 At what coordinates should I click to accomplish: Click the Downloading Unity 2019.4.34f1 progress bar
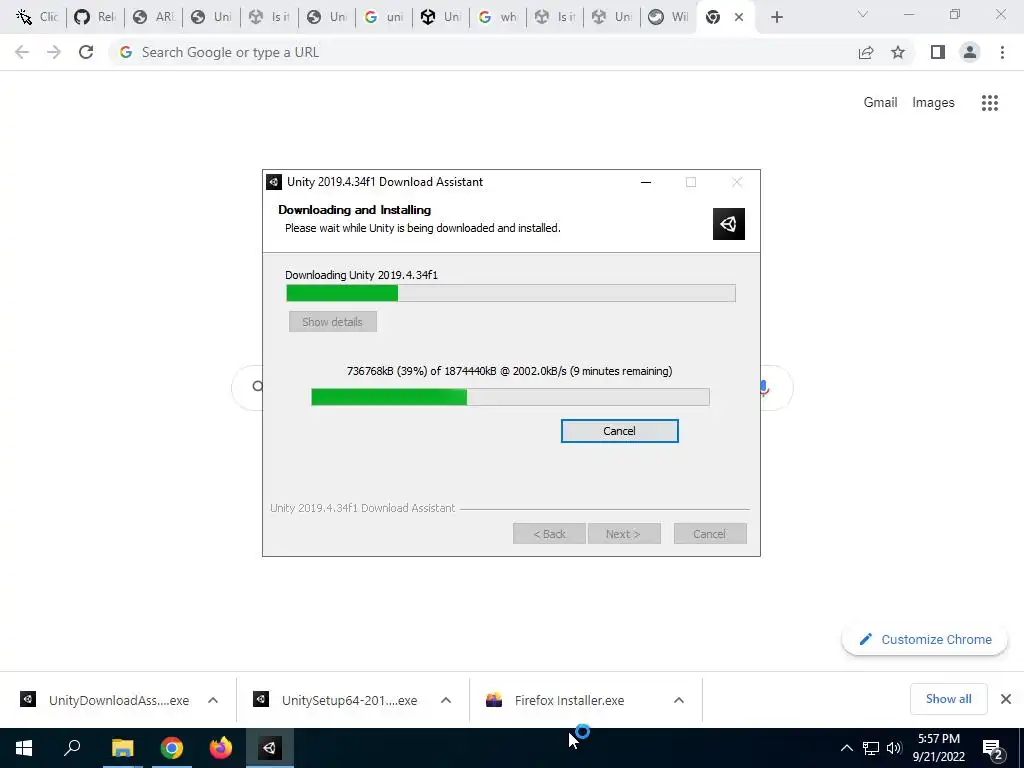pyautogui.click(x=511, y=293)
